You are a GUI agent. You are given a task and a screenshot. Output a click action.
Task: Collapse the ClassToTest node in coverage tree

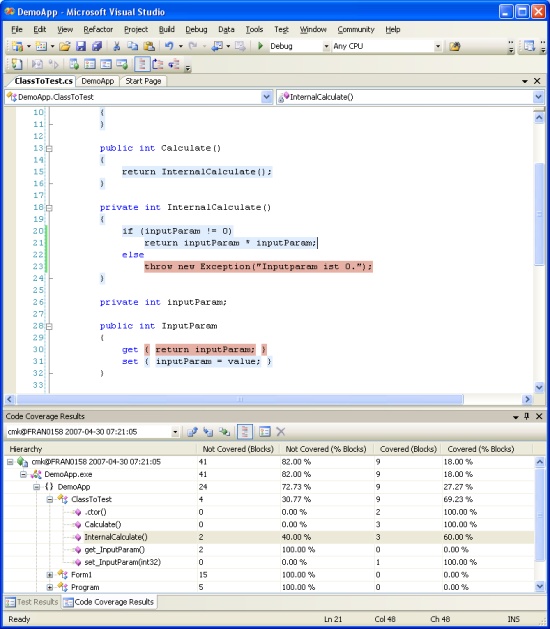49,499
